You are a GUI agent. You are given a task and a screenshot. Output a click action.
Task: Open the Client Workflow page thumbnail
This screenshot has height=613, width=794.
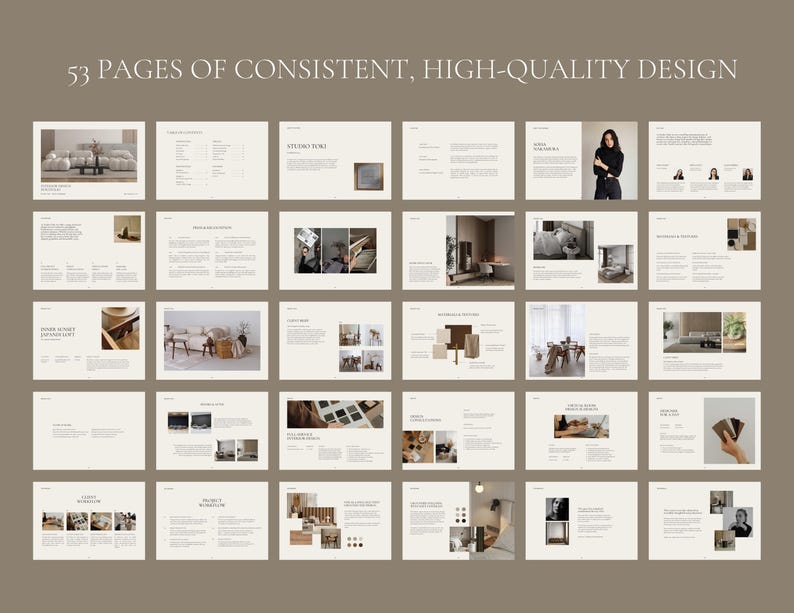pyautogui.click(x=89, y=521)
